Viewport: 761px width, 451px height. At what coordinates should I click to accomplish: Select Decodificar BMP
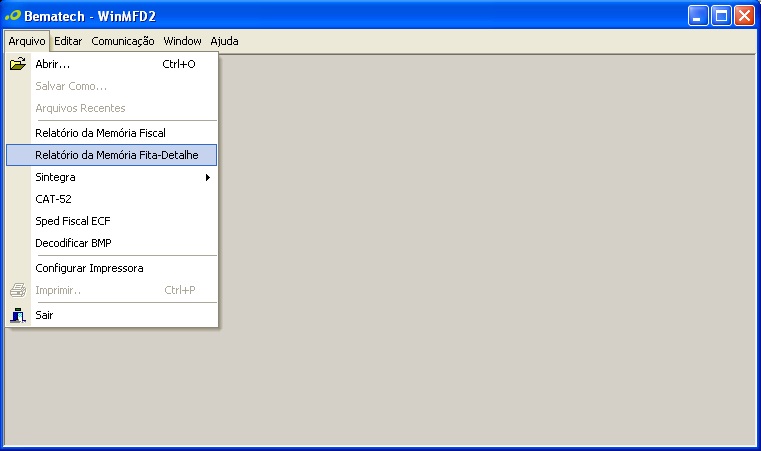click(73, 243)
